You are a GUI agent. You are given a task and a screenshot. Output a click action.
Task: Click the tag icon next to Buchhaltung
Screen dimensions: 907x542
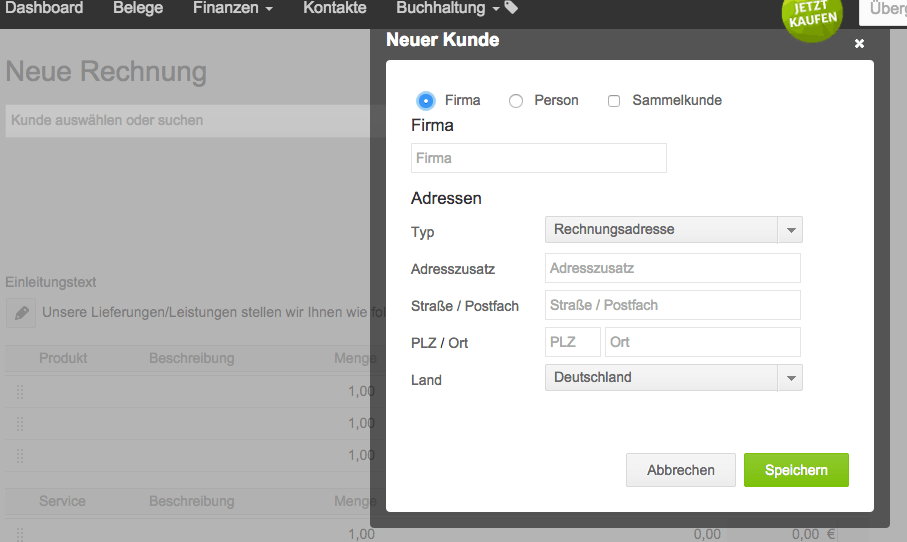pos(512,8)
